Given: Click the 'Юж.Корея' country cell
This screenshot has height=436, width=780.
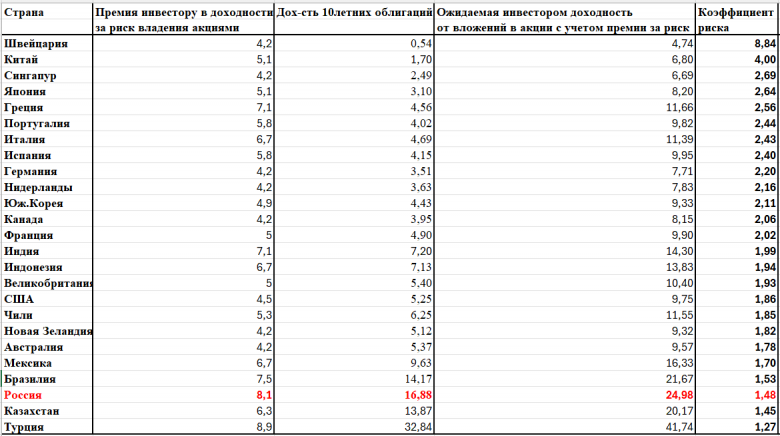Looking at the screenshot, I should click(33, 203).
